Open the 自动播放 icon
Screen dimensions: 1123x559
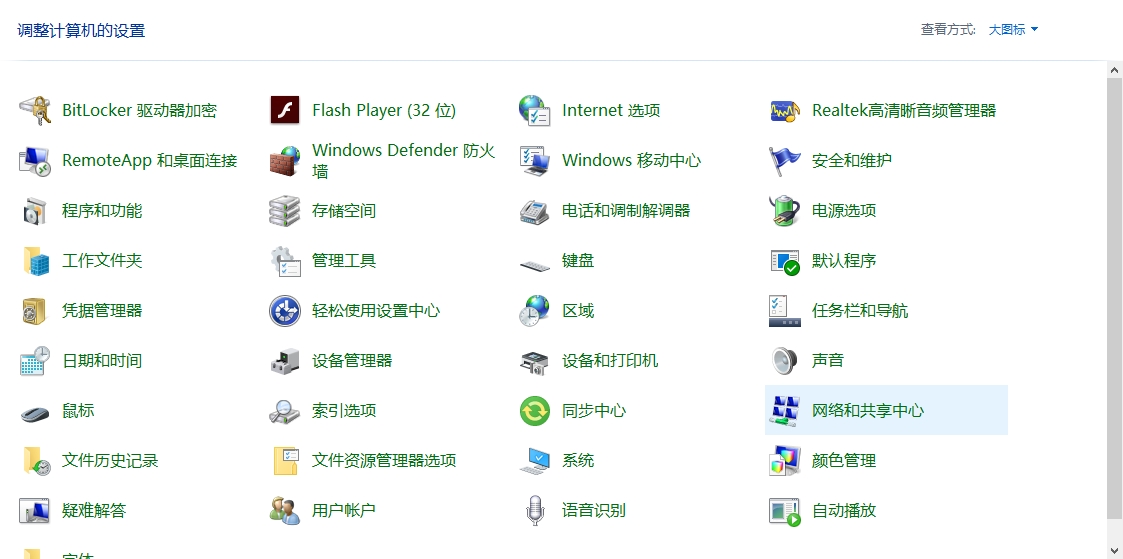[x=784, y=510]
